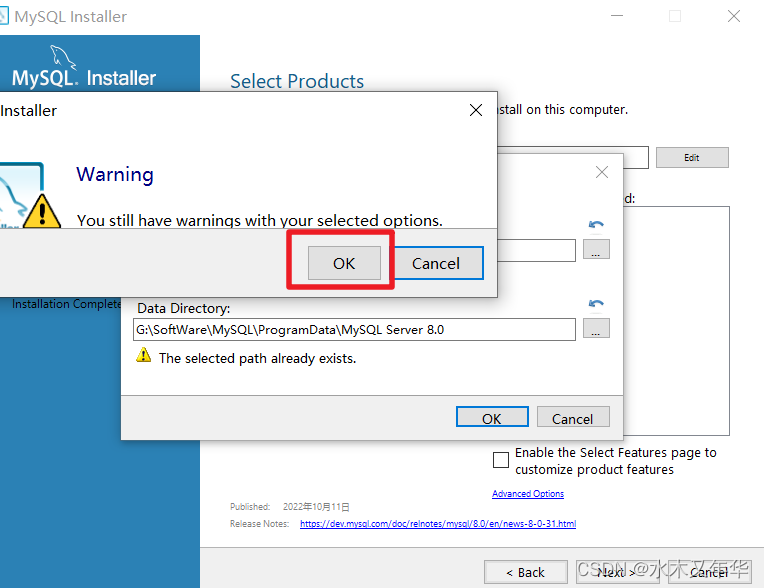
Task: Click the path already exists warning icon
Action: pyautogui.click(x=143, y=355)
